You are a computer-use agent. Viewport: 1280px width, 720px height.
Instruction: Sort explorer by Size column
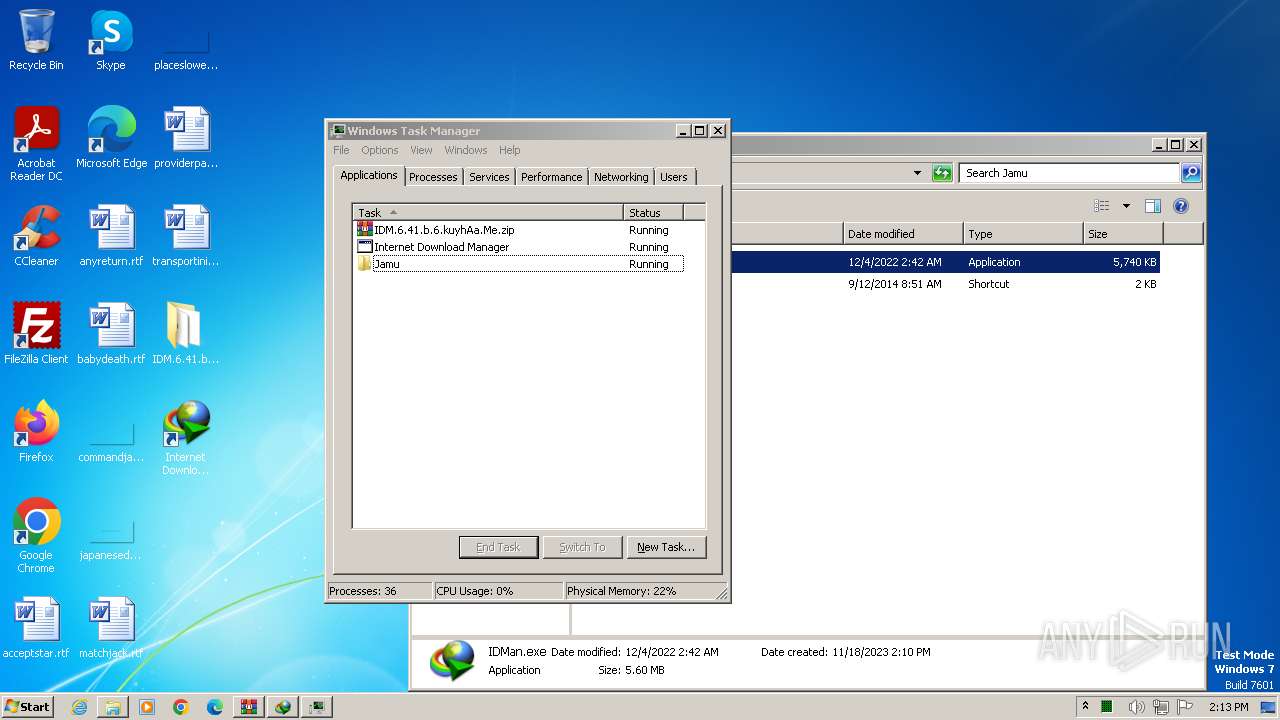[x=1123, y=234]
